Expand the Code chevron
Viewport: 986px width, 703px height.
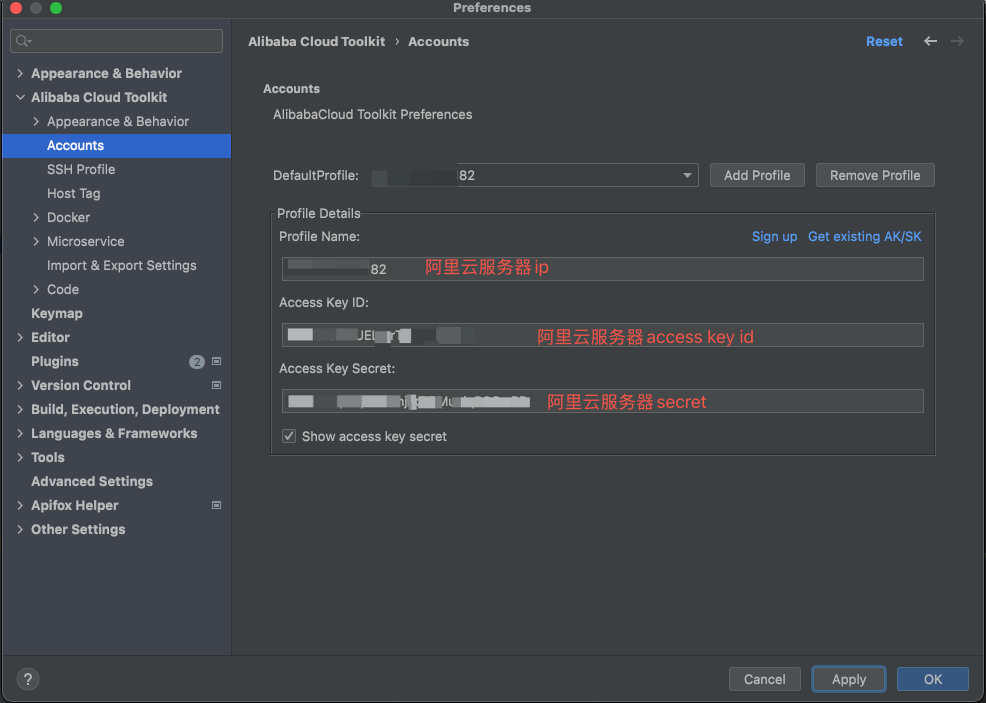coord(36,289)
